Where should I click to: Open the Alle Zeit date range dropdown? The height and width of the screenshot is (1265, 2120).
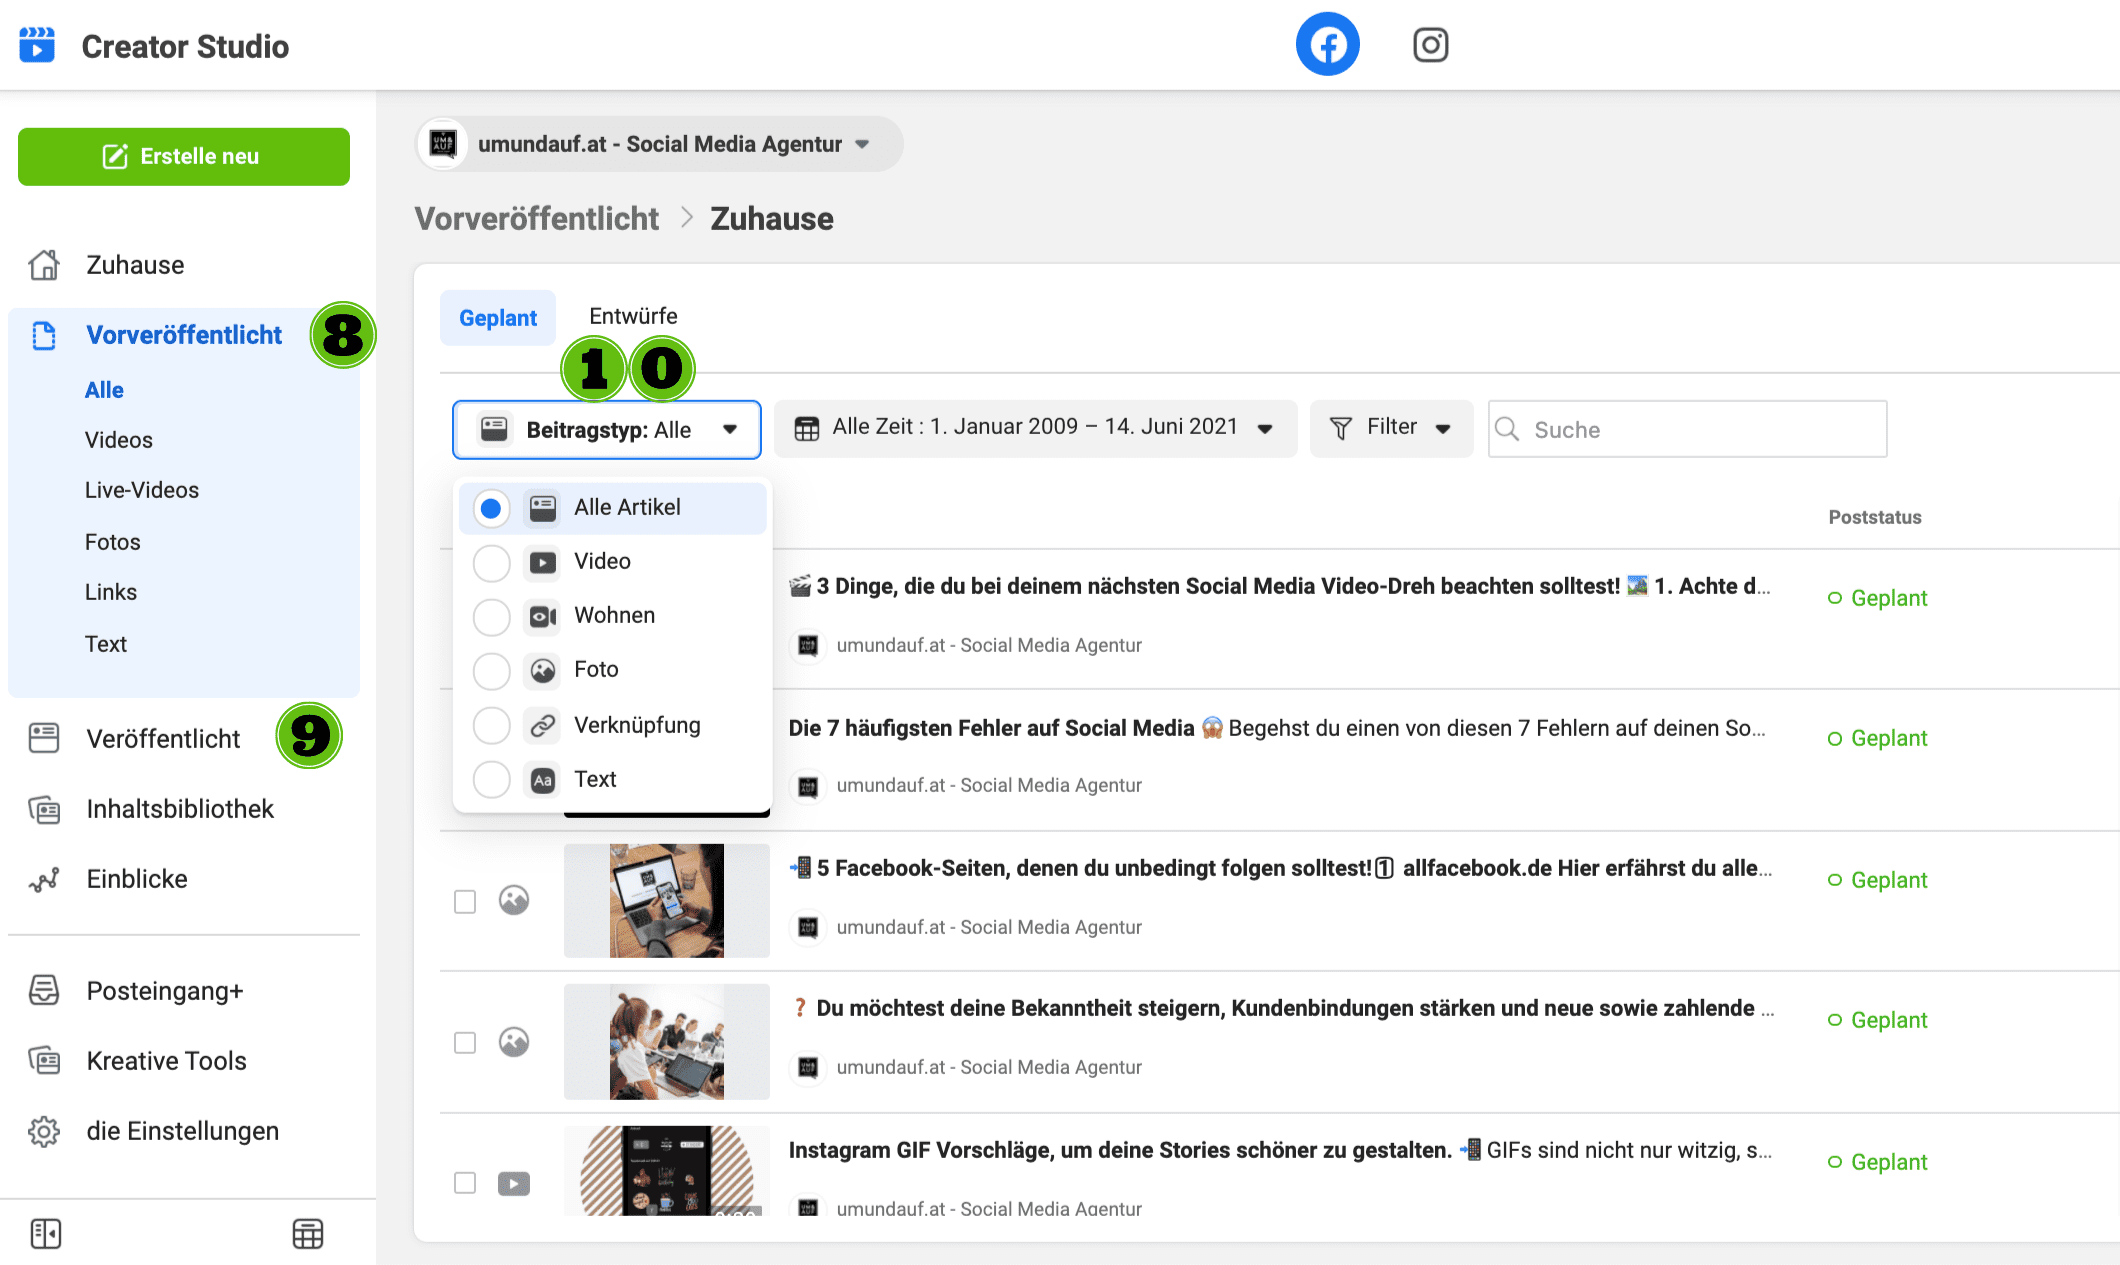pos(1035,429)
